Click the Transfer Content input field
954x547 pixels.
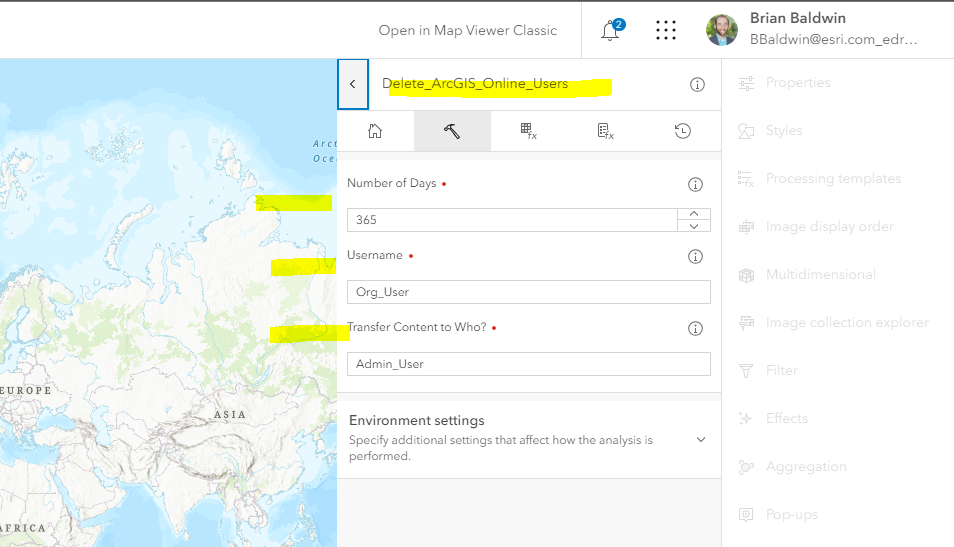[529, 364]
